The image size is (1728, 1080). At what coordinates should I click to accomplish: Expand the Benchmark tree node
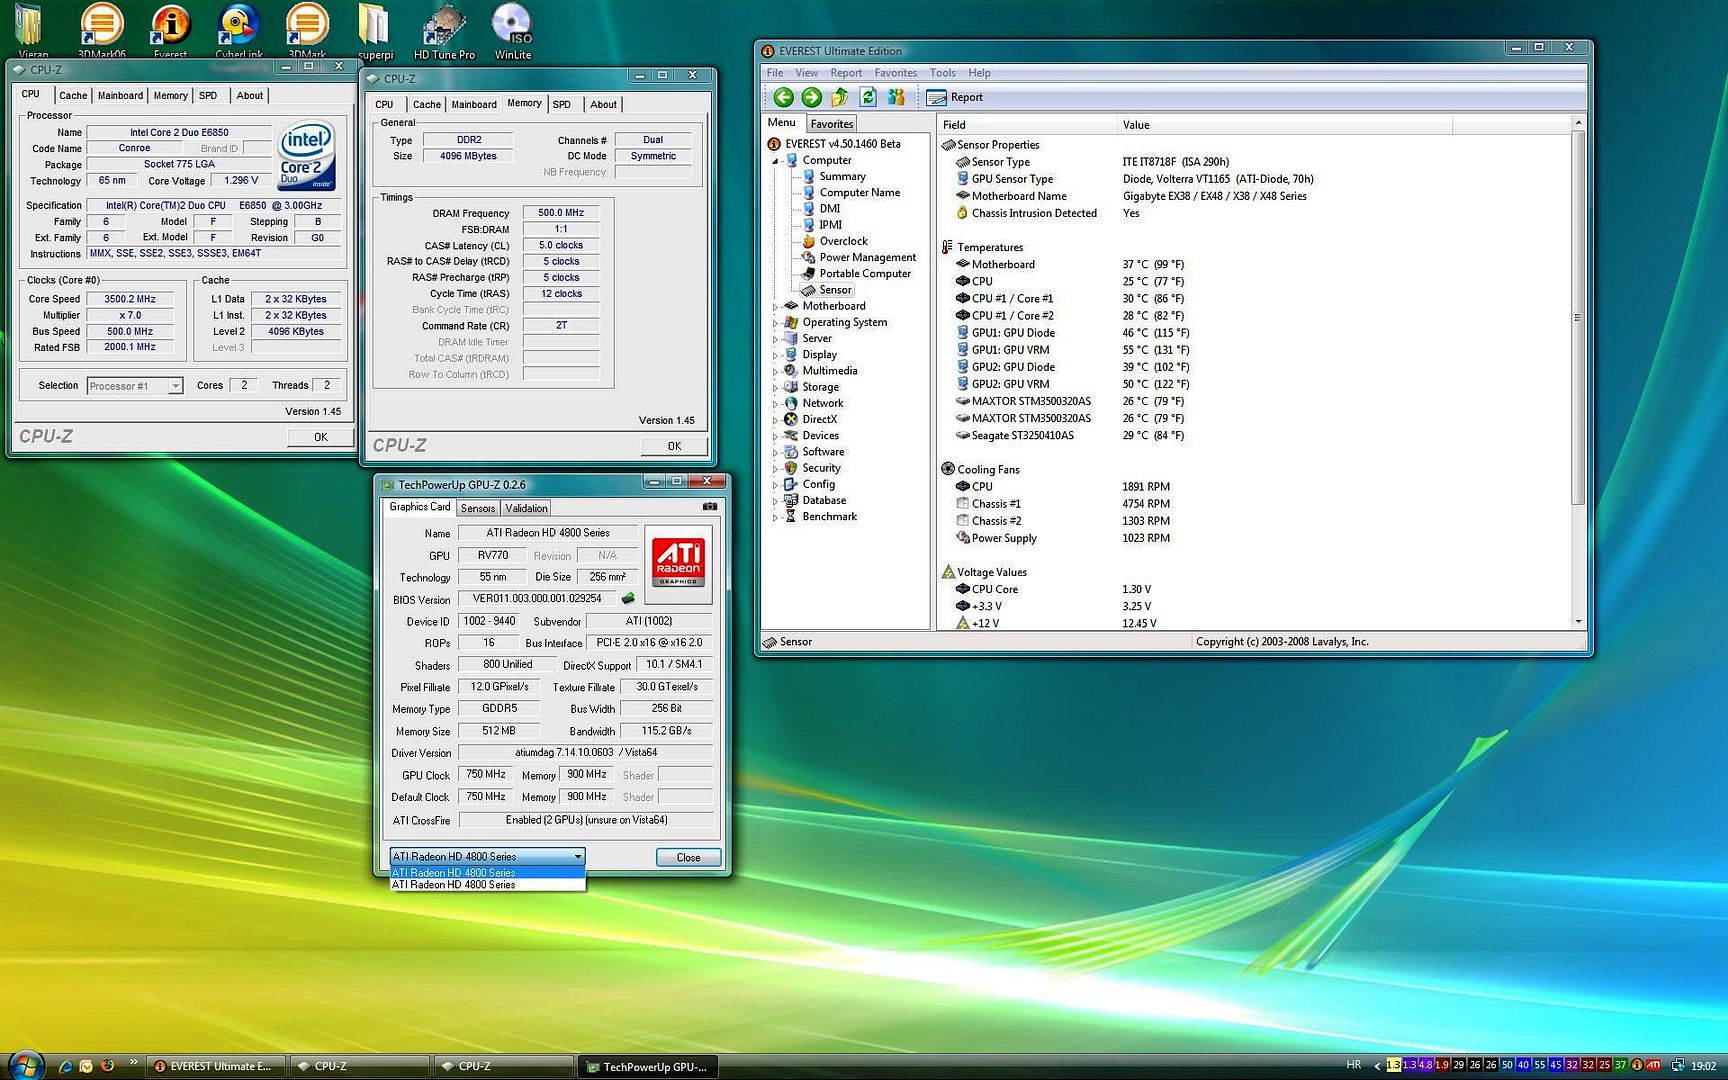(x=774, y=517)
